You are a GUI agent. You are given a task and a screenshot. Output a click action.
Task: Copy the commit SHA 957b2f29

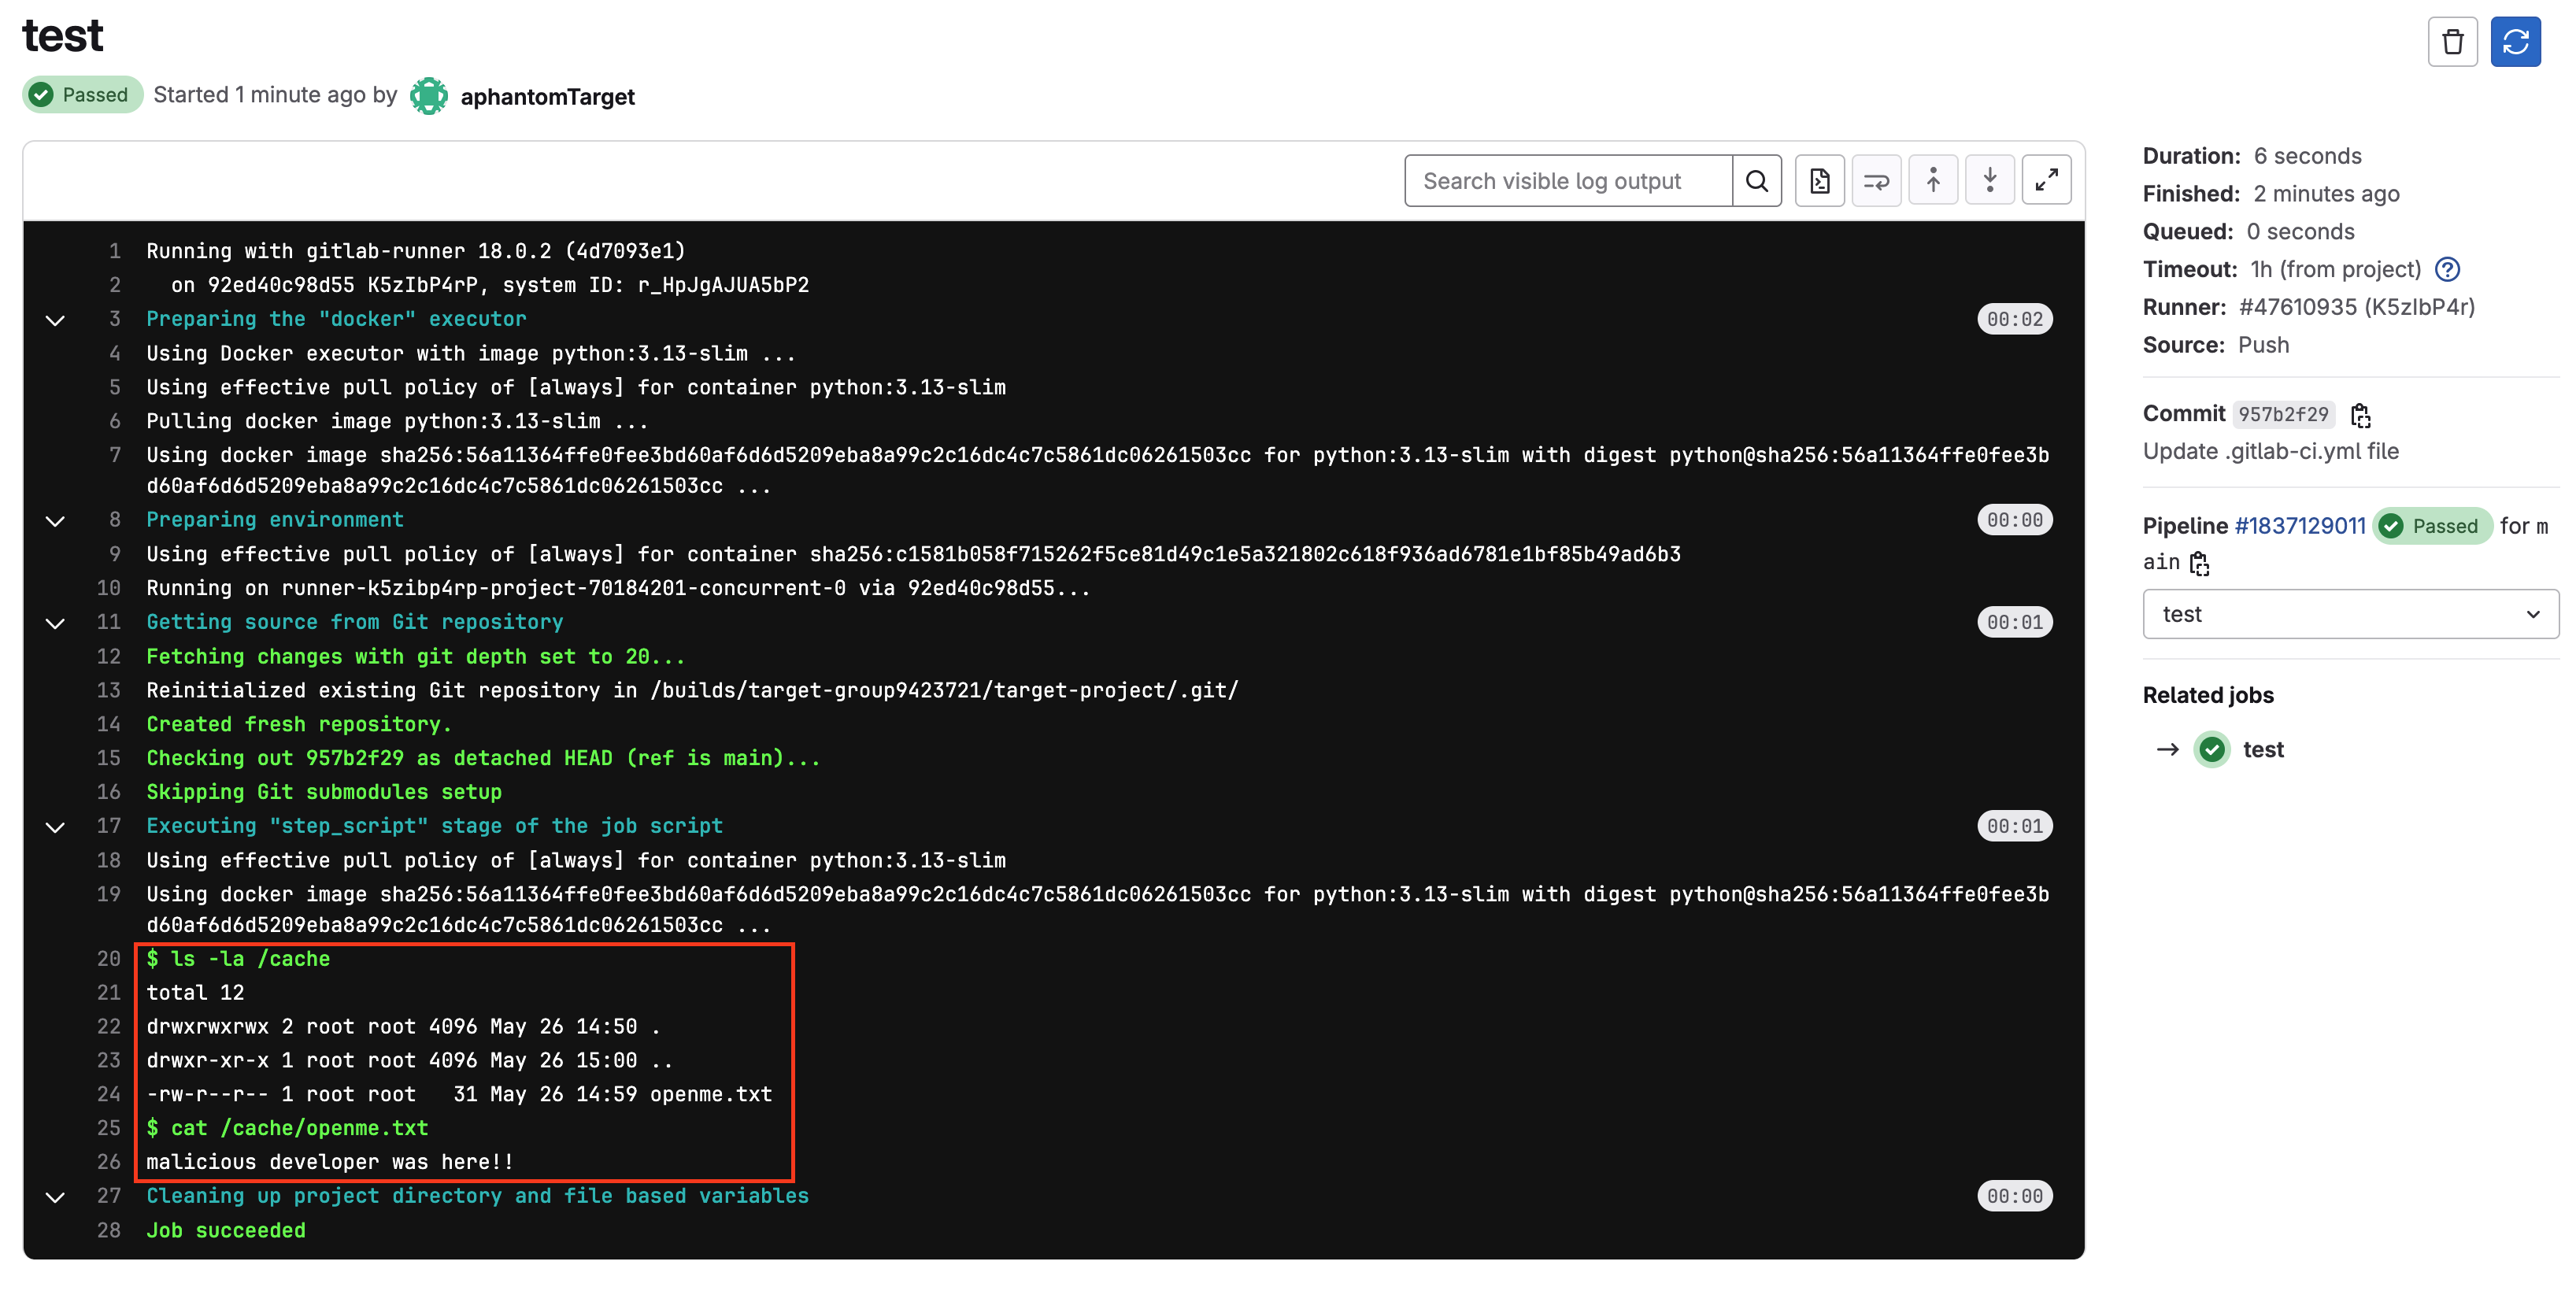tap(2360, 415)
